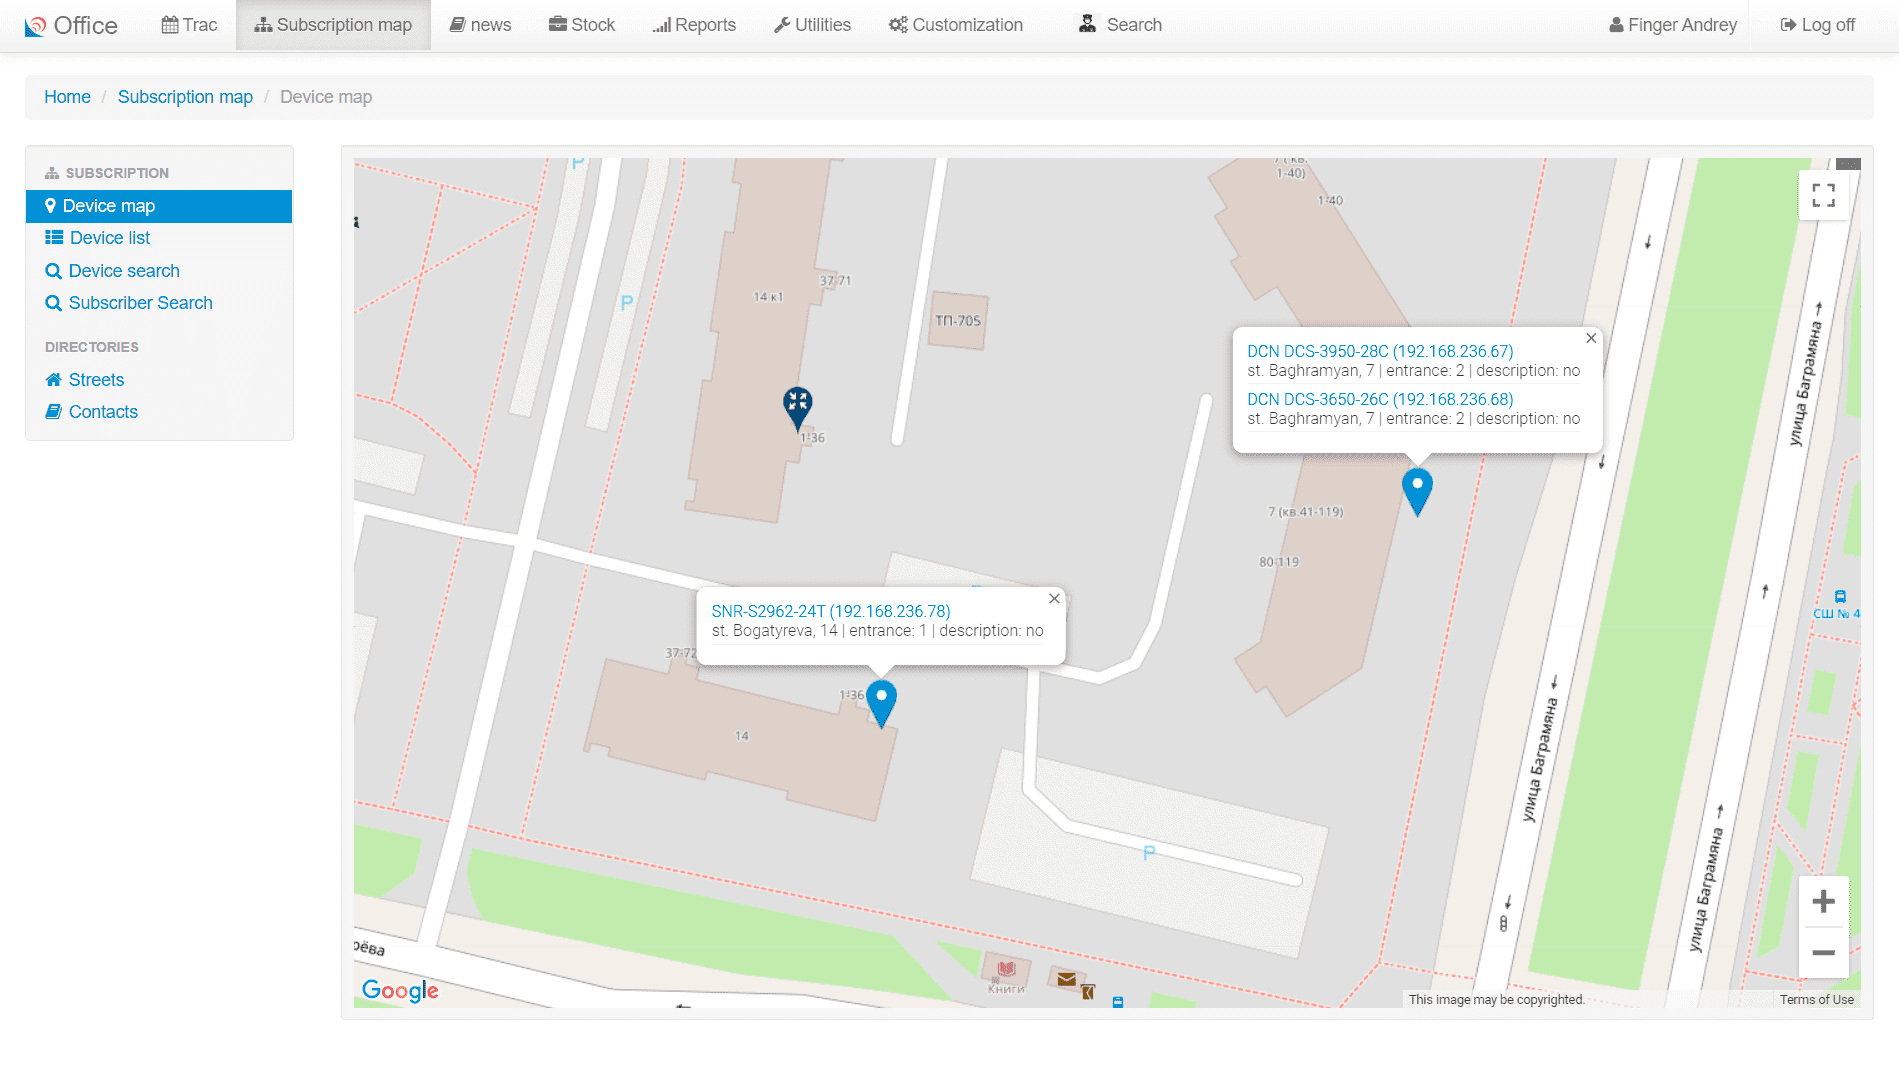Screen dimensions: 1899x1079
Task: Log off from the session
Action: point(1817,25)
